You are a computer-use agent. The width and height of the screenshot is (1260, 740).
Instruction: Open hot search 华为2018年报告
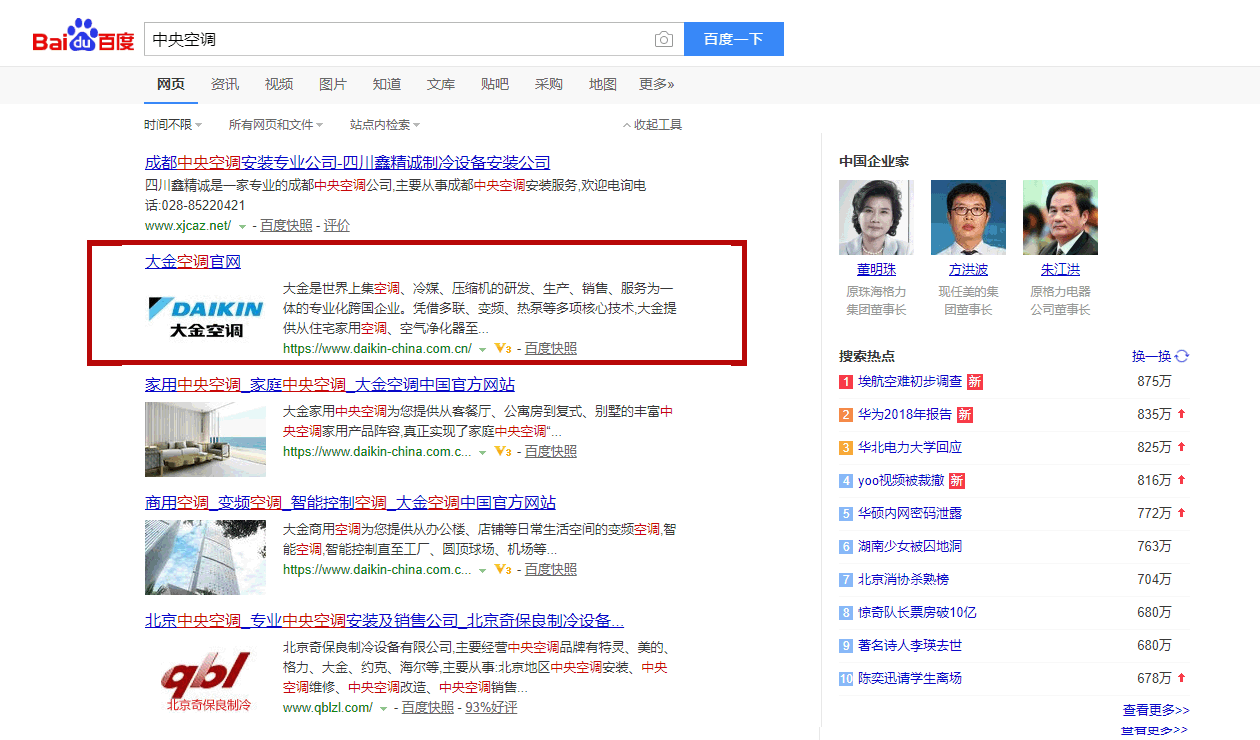pos(905,414)
